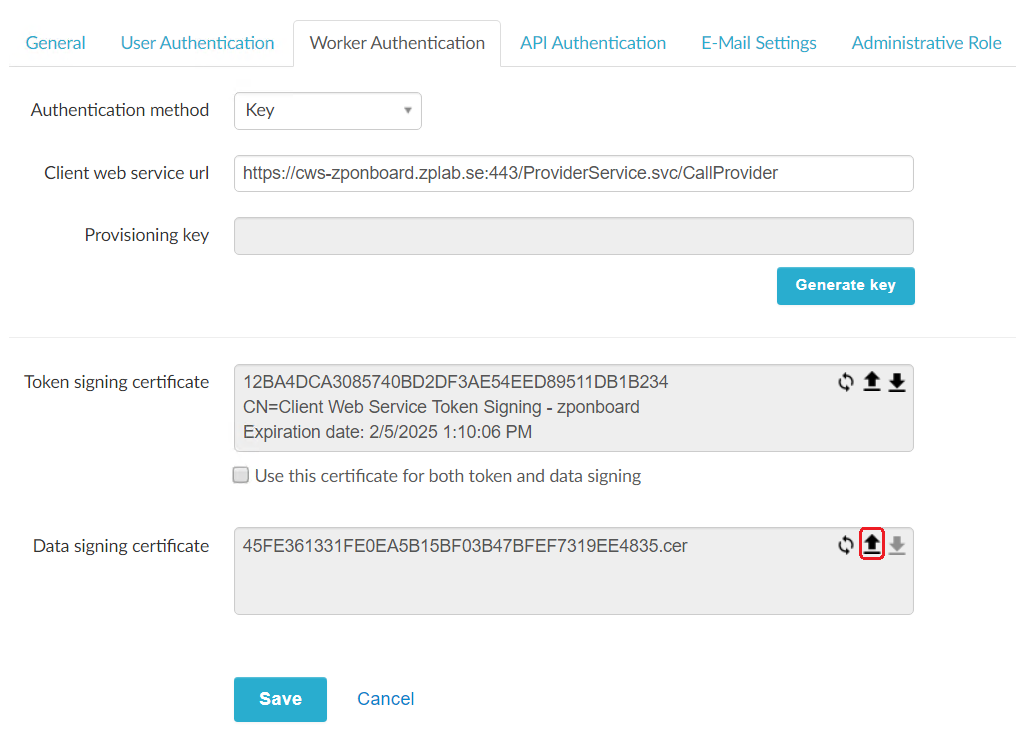Save the worker authentication settings
Image resolution: width=1016 pixels, height=740 pixels.
[280, 699]
